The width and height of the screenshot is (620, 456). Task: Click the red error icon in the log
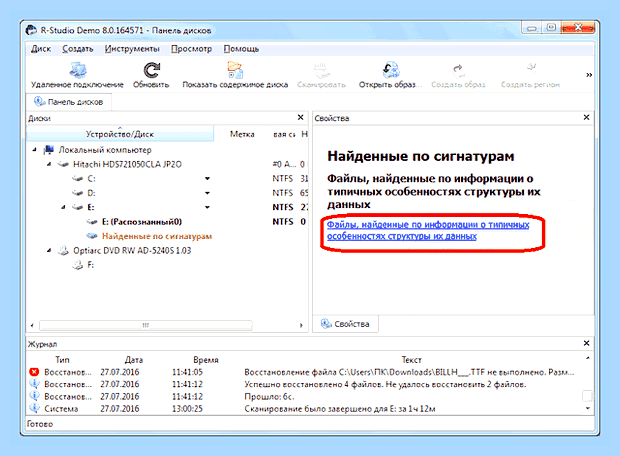click(x=34, y=372)
